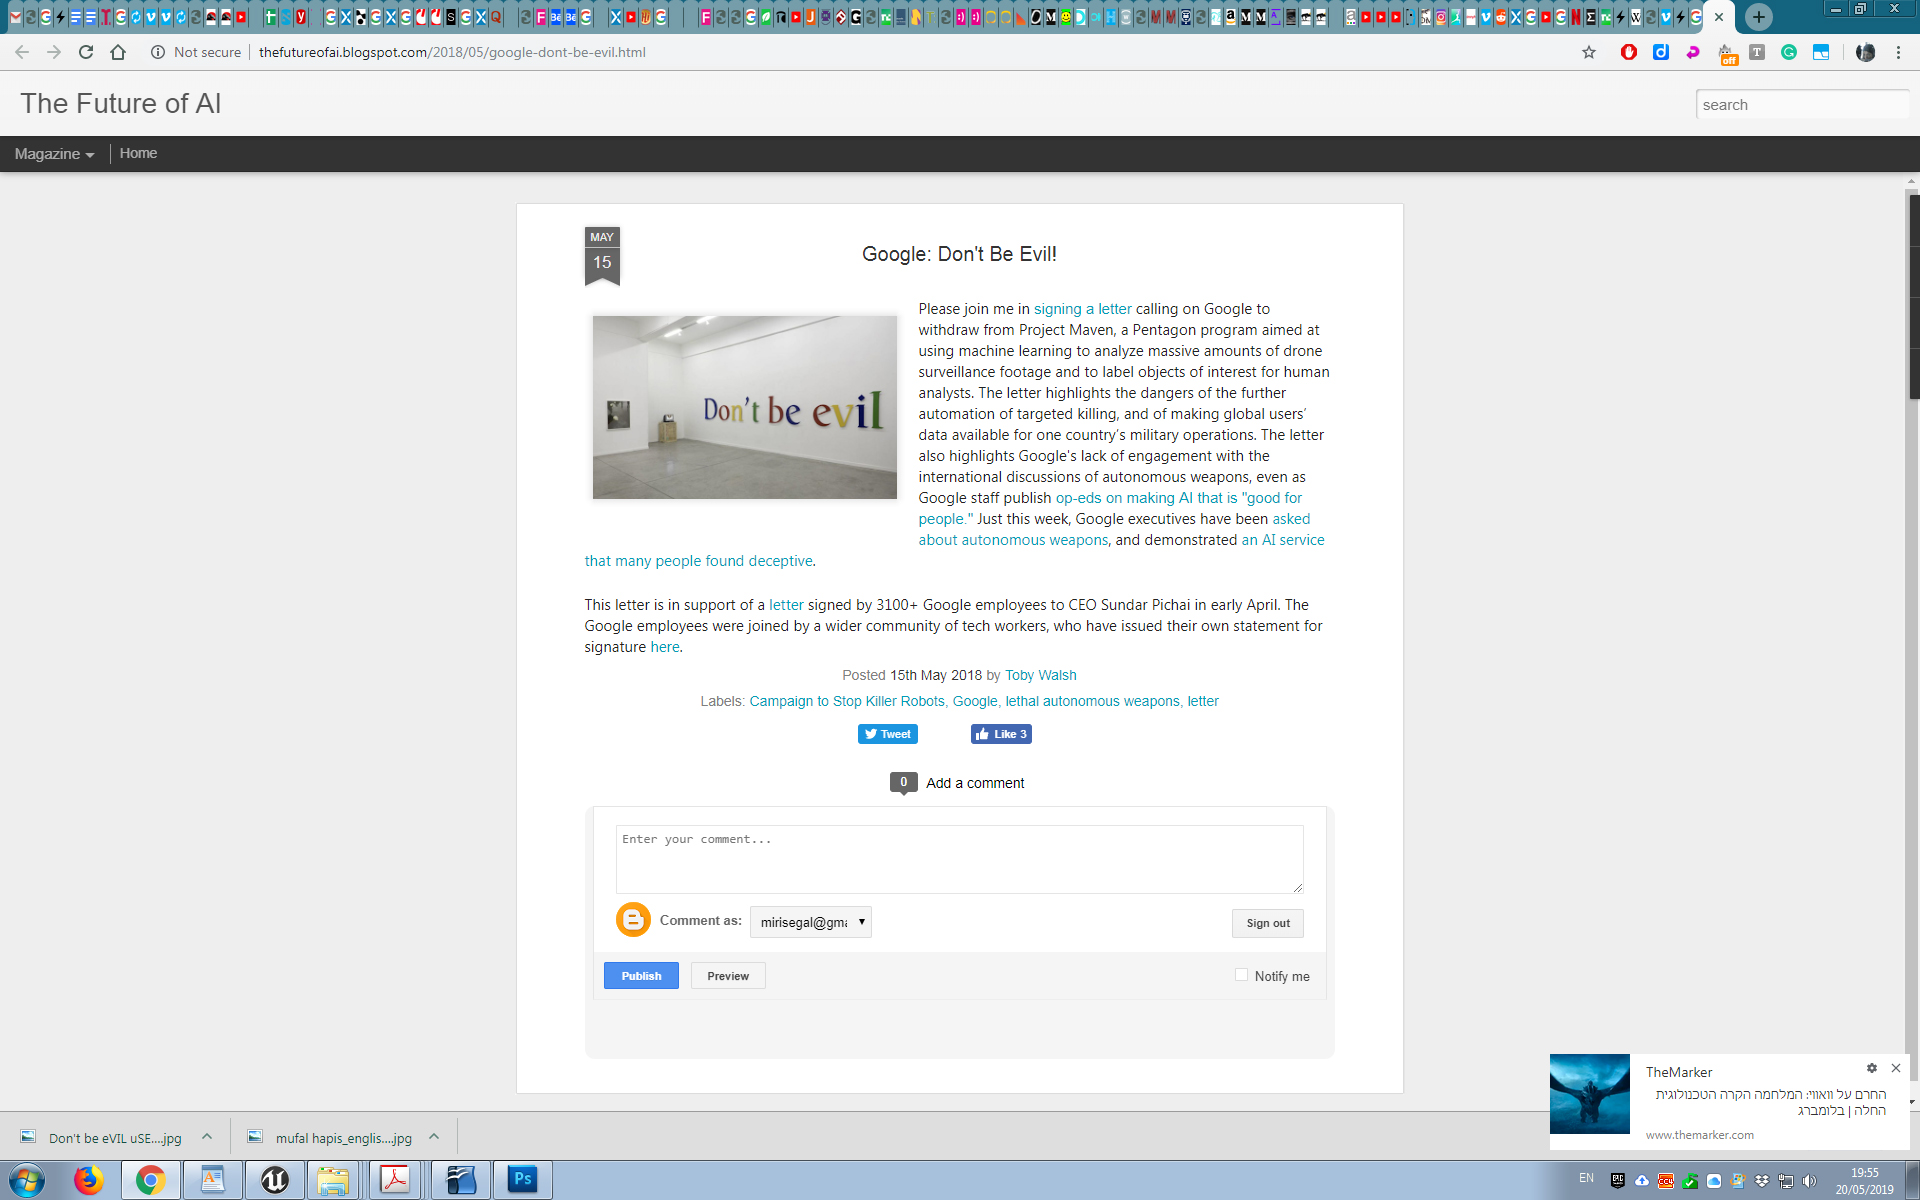Click the notification settings gear icon

(1872, 1068)
